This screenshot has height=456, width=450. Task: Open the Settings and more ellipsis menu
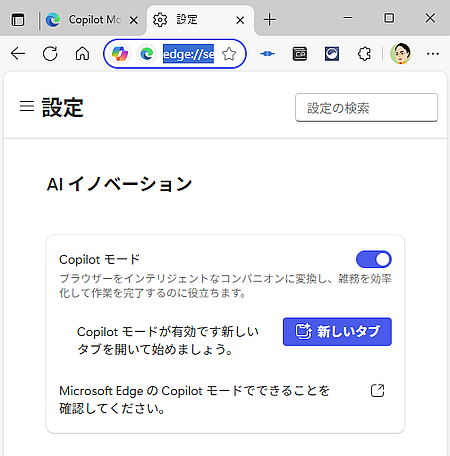(433, 54)
